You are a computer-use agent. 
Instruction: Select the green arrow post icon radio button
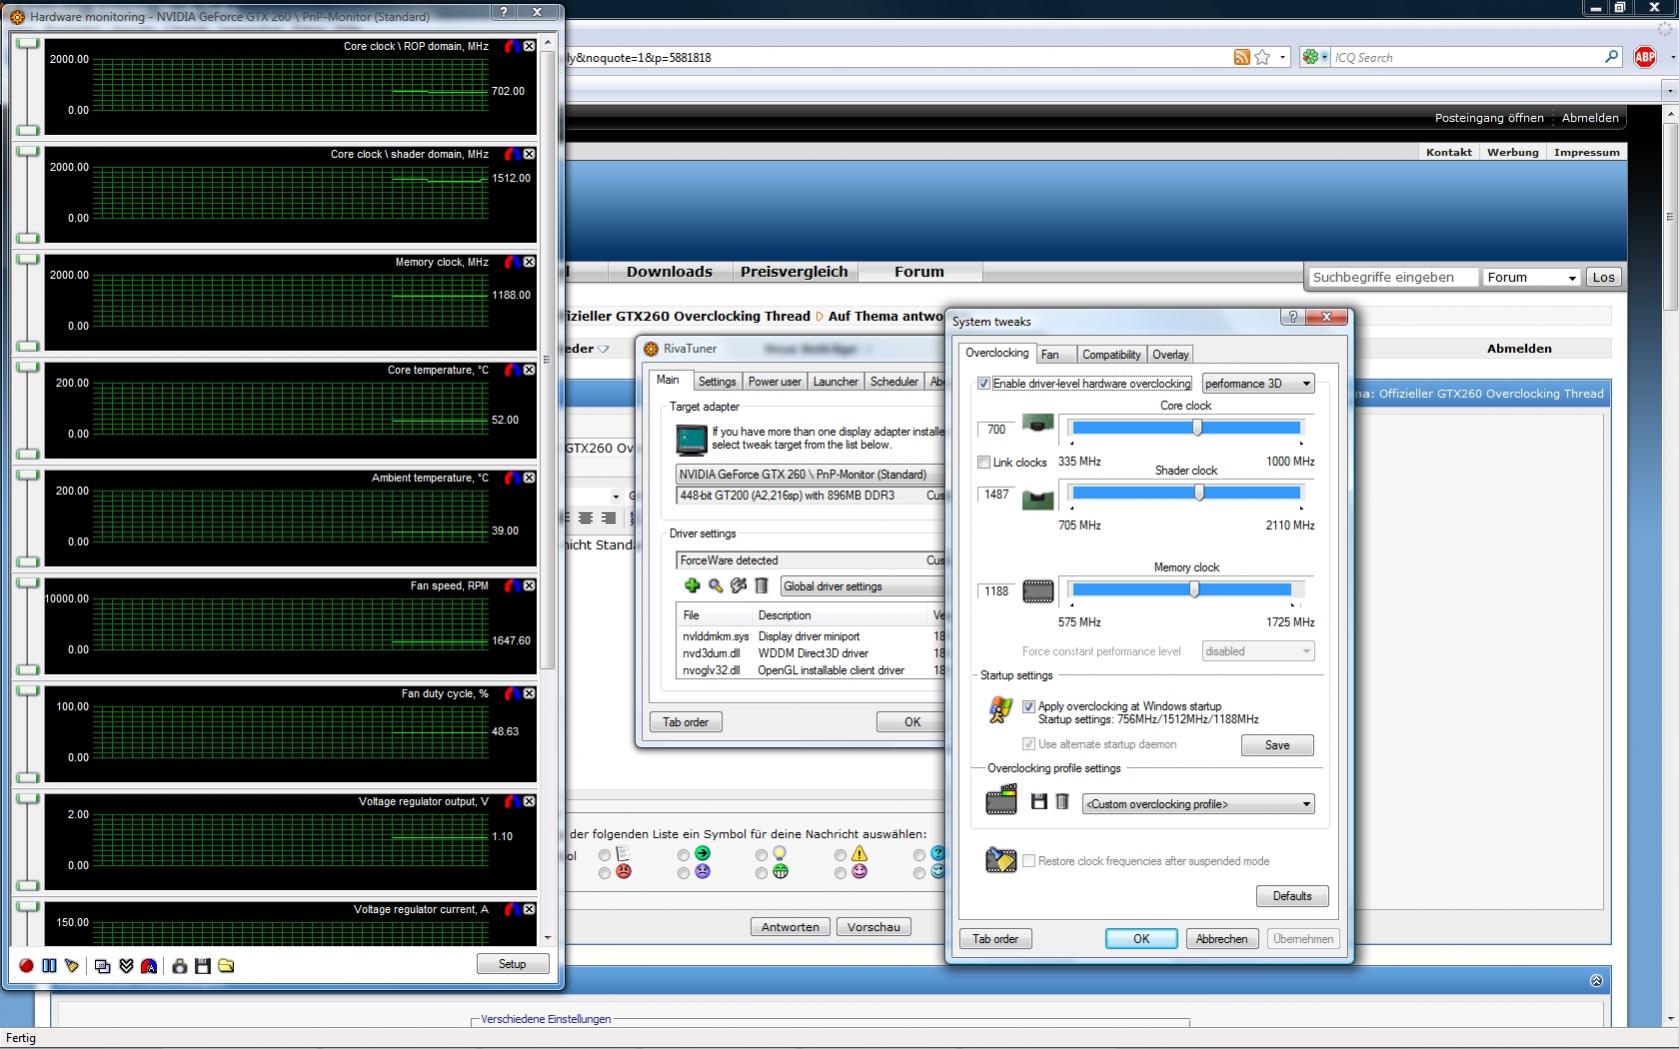coord(683,854)
